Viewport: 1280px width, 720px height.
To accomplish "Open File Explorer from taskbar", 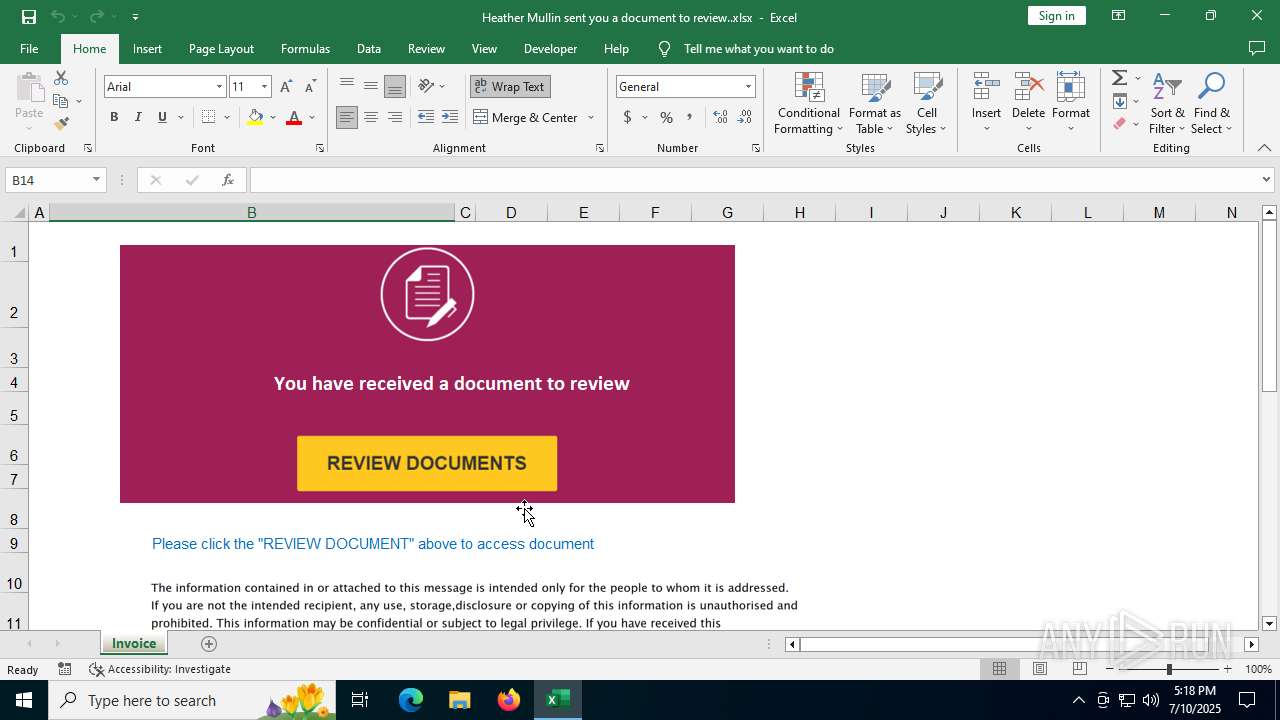I will click(x=459, y=700).
